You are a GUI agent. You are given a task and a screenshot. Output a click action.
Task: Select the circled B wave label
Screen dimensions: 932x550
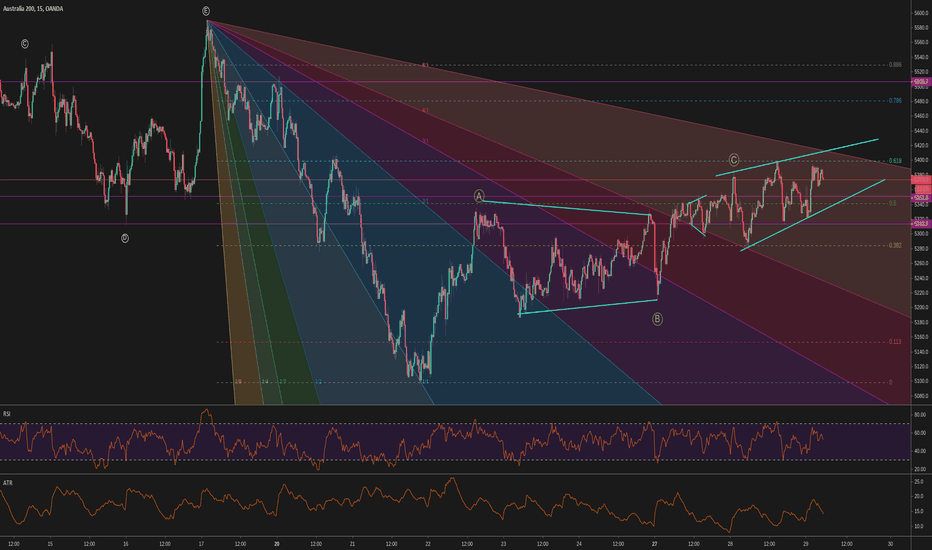657,319
